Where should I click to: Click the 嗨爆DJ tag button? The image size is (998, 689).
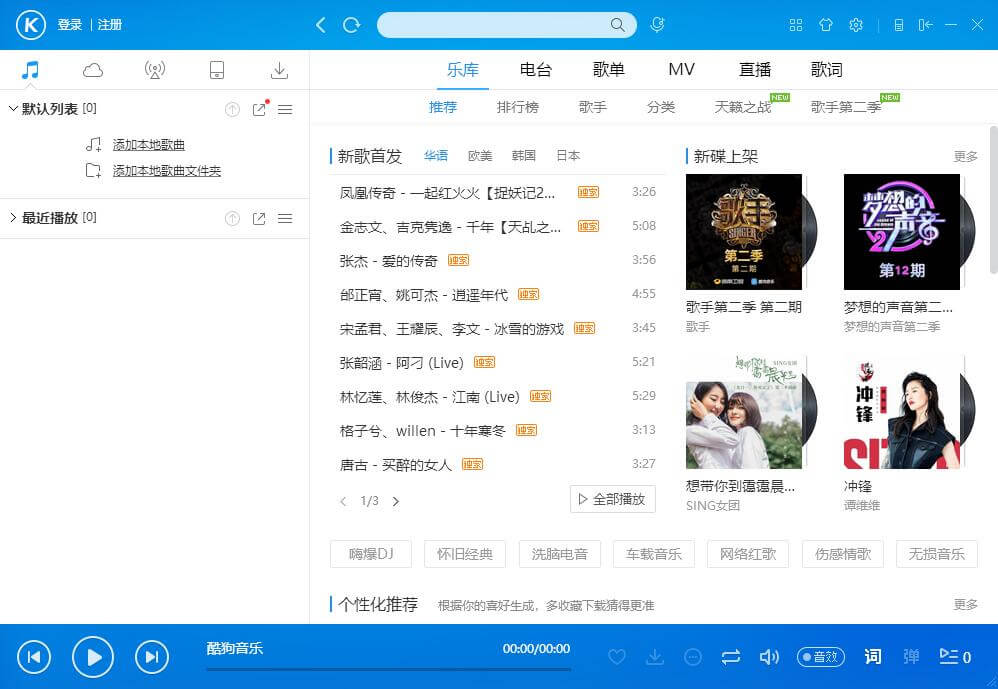click(371, 554)
